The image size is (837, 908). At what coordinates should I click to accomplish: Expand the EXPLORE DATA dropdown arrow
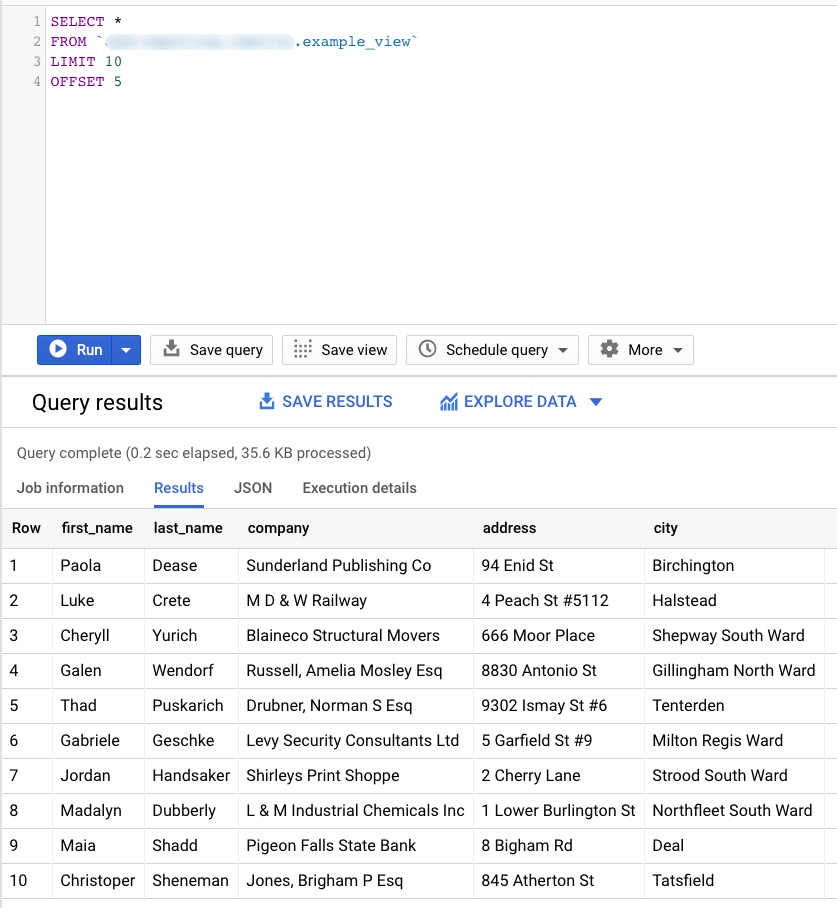[597, 401]
